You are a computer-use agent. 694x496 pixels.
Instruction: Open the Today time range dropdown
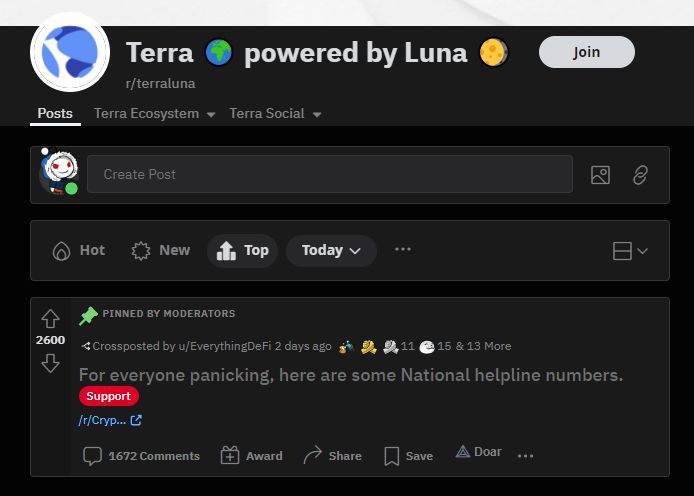pos(331,250)
